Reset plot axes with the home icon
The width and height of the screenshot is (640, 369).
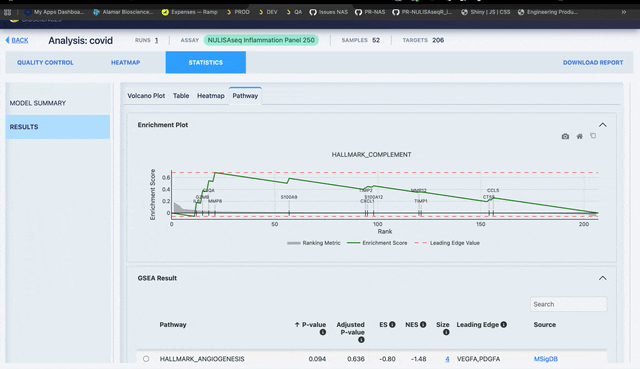click(x=579, y=136)
